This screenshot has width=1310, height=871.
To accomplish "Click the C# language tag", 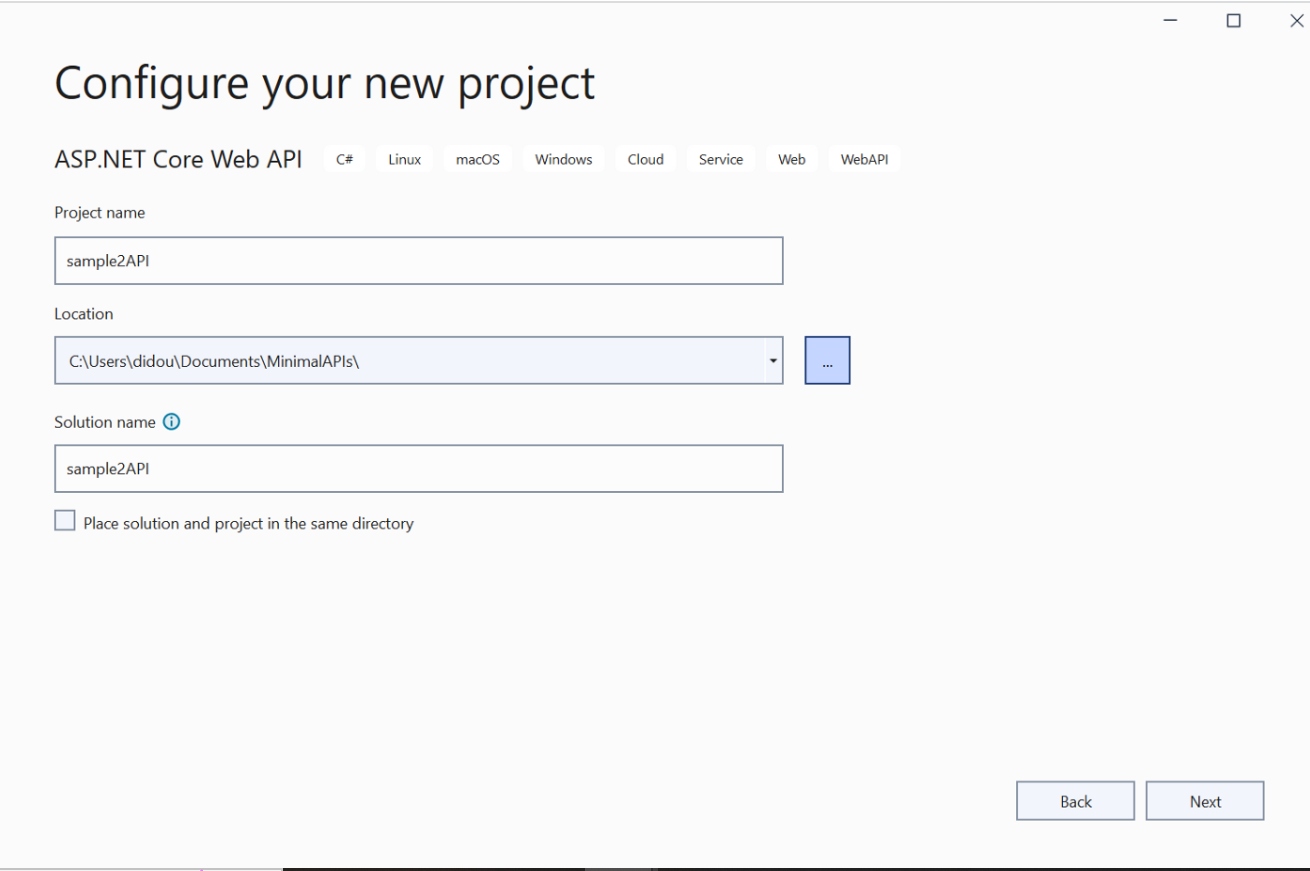I will [346, 160].
